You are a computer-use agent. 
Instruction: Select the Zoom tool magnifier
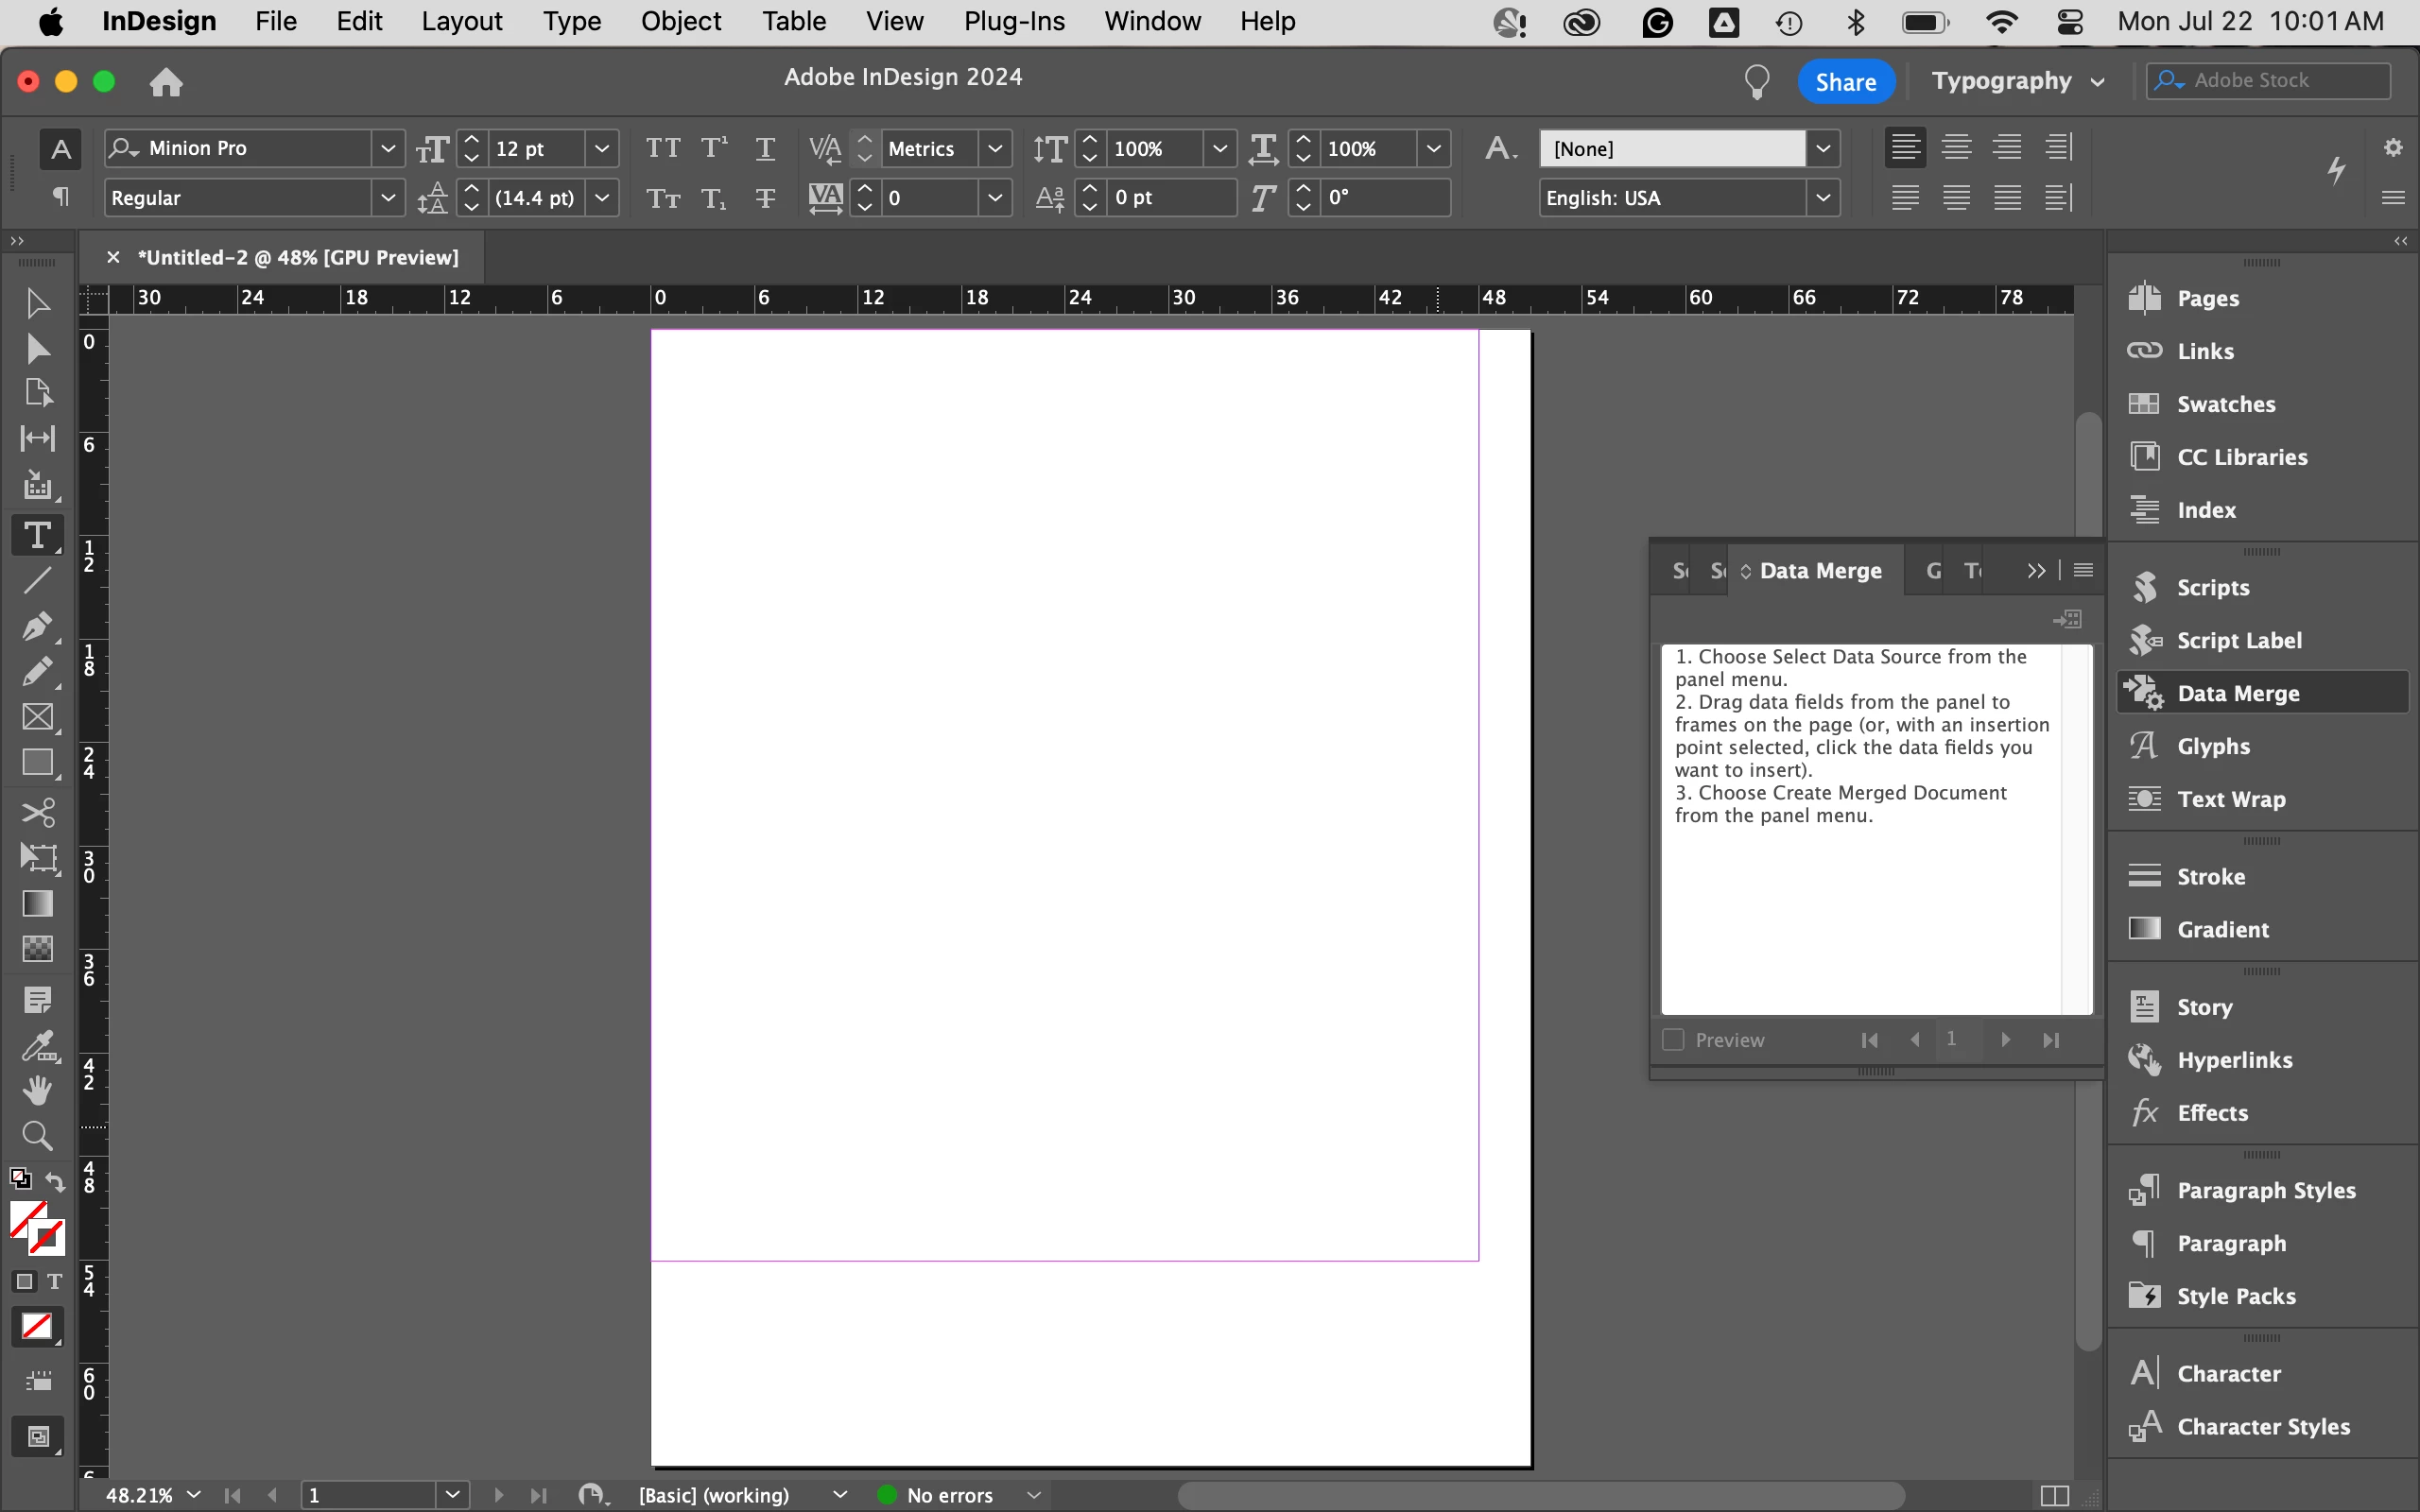tap(37, 1136)
